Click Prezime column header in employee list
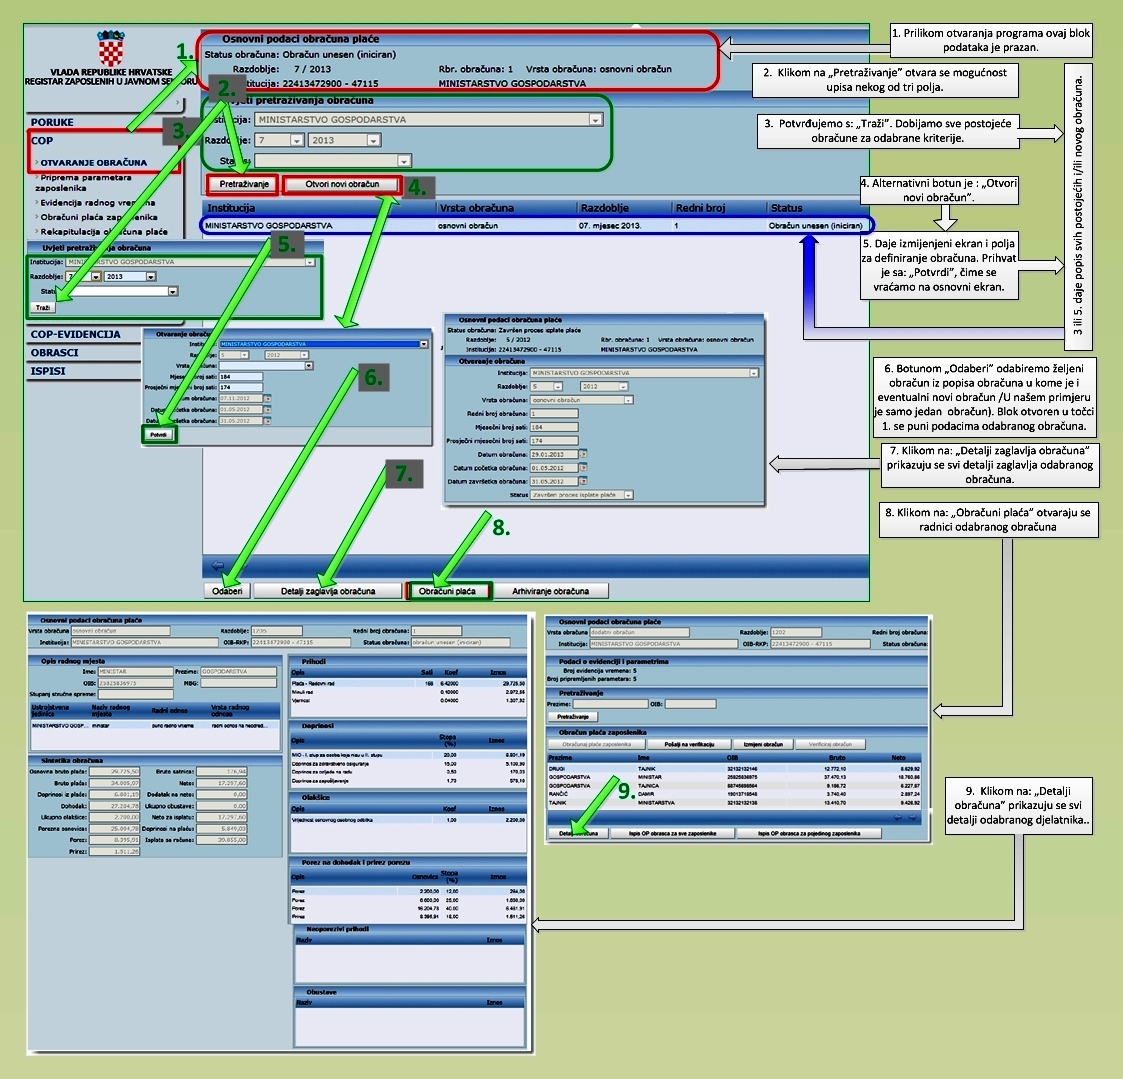The width and height of the screenshot is (1123, 1079). point(560,758)
